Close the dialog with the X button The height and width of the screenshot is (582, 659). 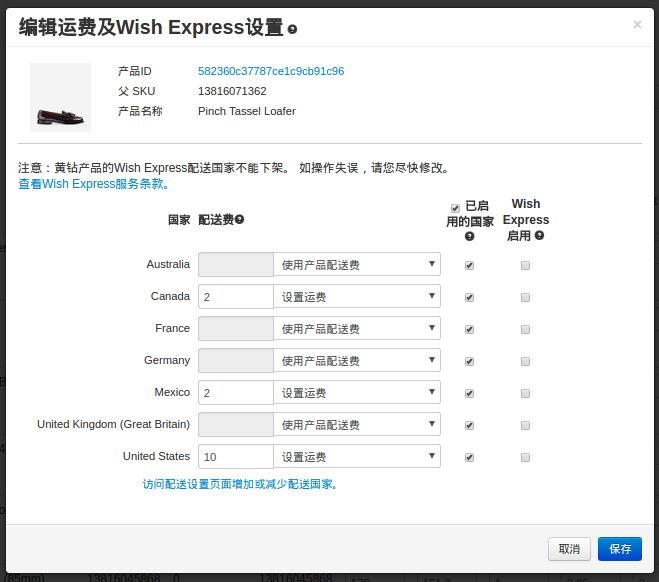tap(637, 25)
